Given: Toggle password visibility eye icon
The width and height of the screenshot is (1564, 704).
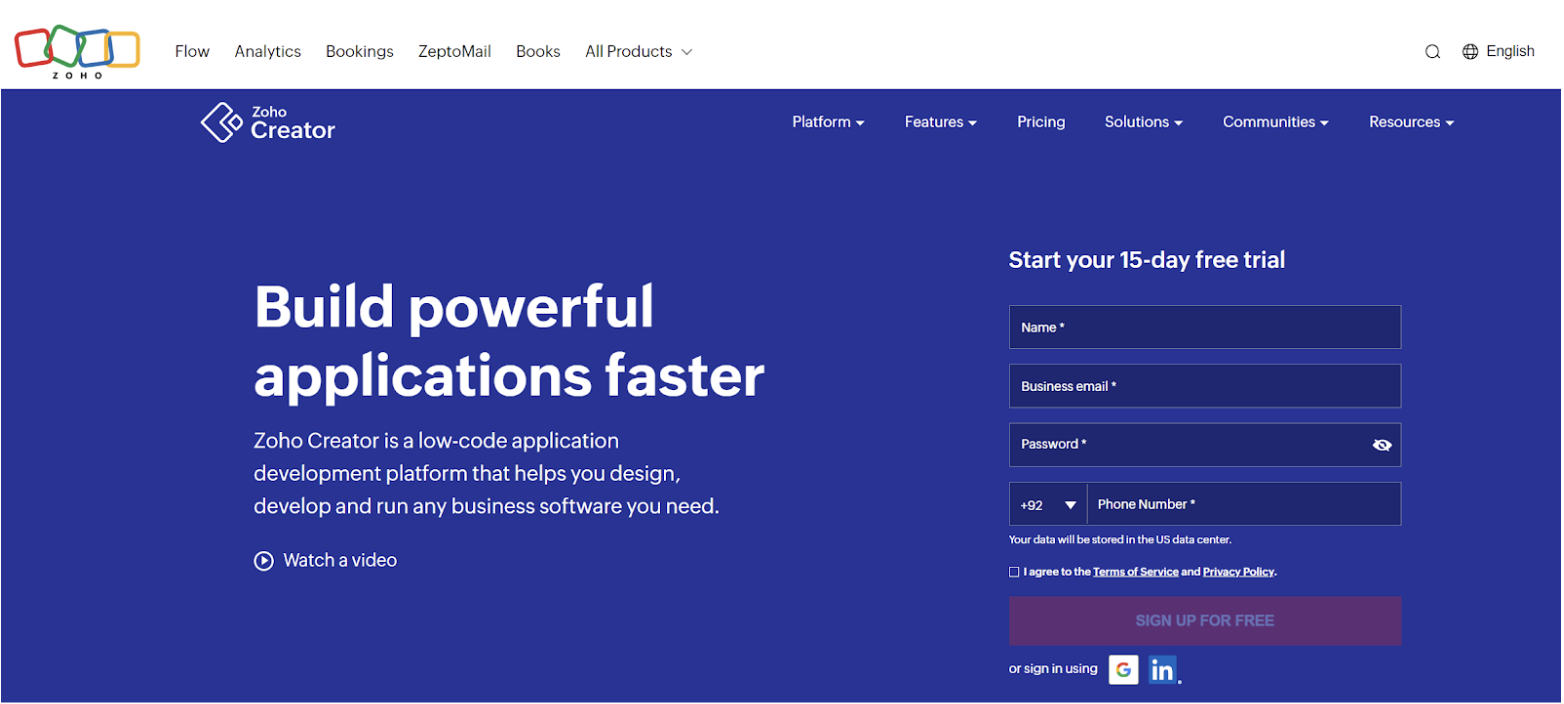Looking at the screenshot, I should (x=1382, y=445).
